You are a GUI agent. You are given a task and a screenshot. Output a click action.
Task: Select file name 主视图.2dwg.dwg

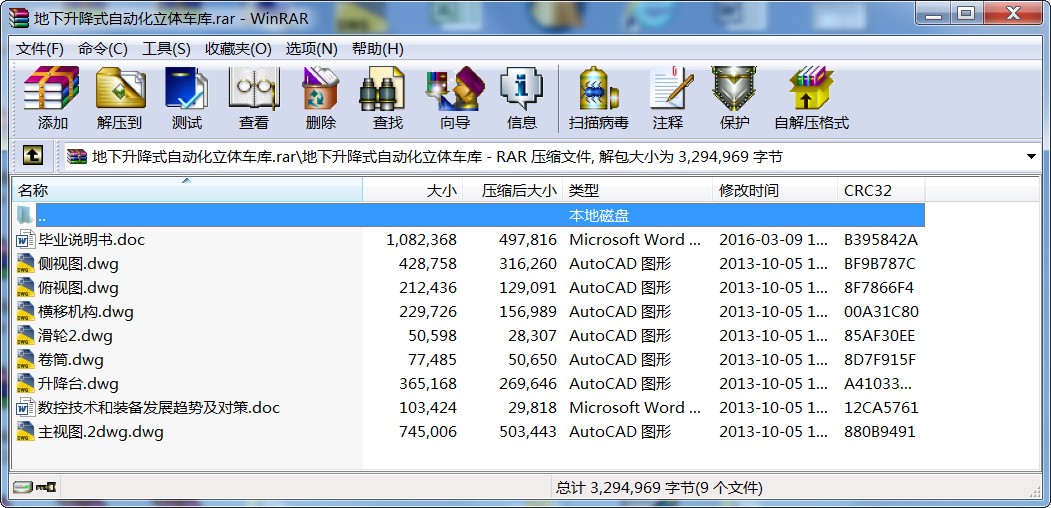pyautogui.click(x=101, y=432)
